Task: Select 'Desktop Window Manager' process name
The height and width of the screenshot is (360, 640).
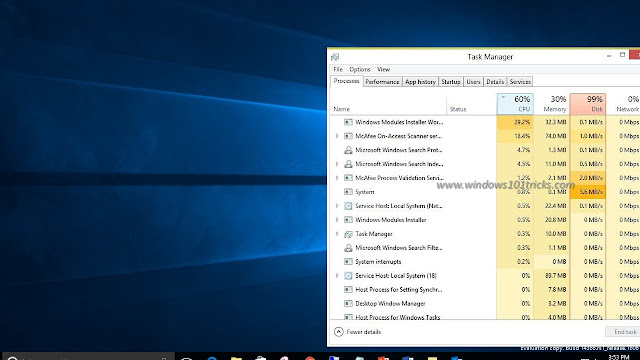Action: 390,303
